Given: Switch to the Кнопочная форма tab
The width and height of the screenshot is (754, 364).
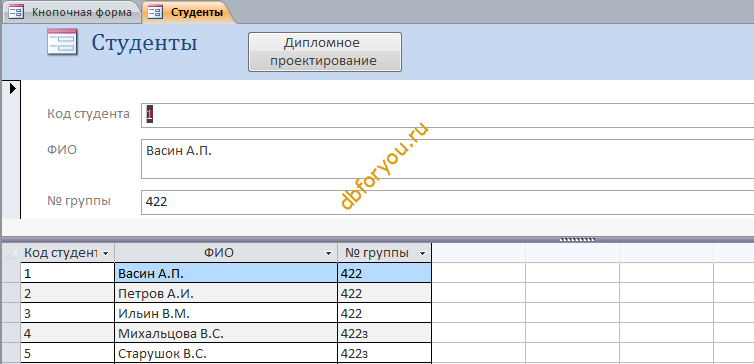Looking at the screenshot, I should (x=72, y=12).
